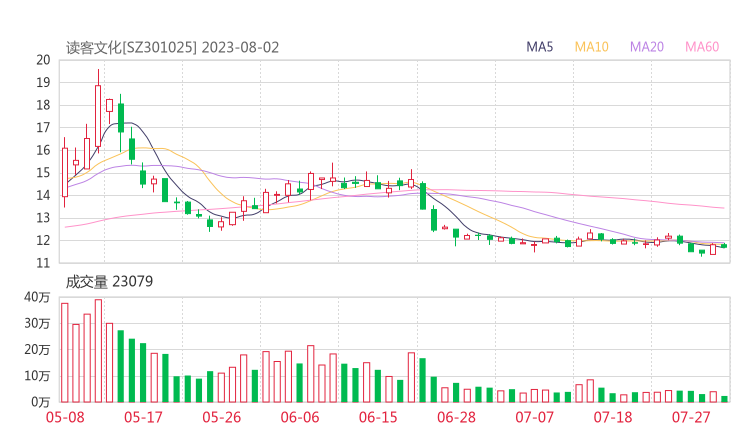This screenshot has height=440, width=740.
Task: Click the price axis value 12
Action: coord(43,240)
